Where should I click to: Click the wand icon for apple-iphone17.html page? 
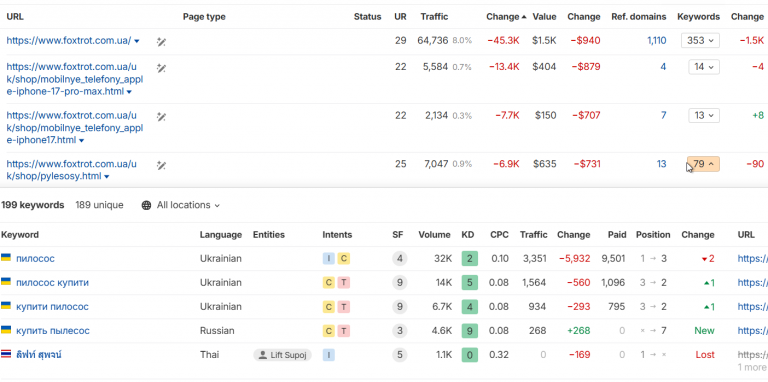point(161,116)
